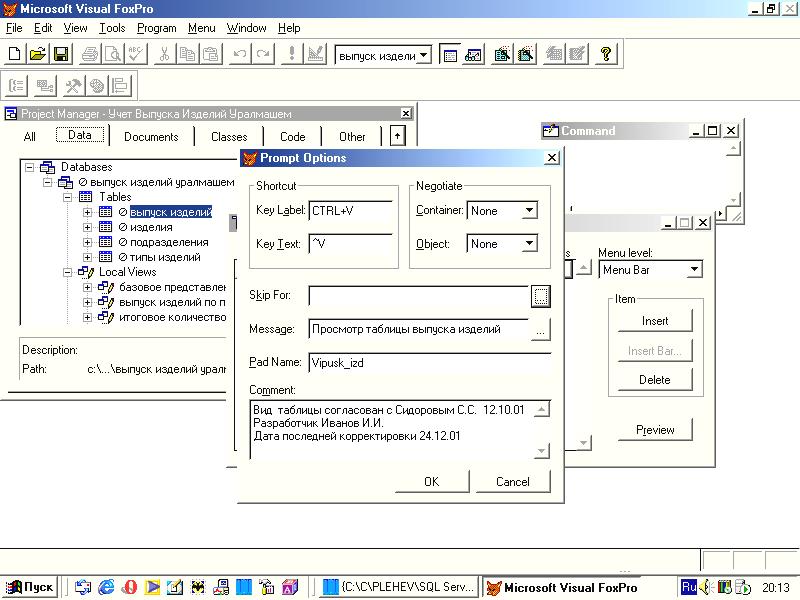Collapse the Local Views tree node
800x600 pixels.
[67, 272]
